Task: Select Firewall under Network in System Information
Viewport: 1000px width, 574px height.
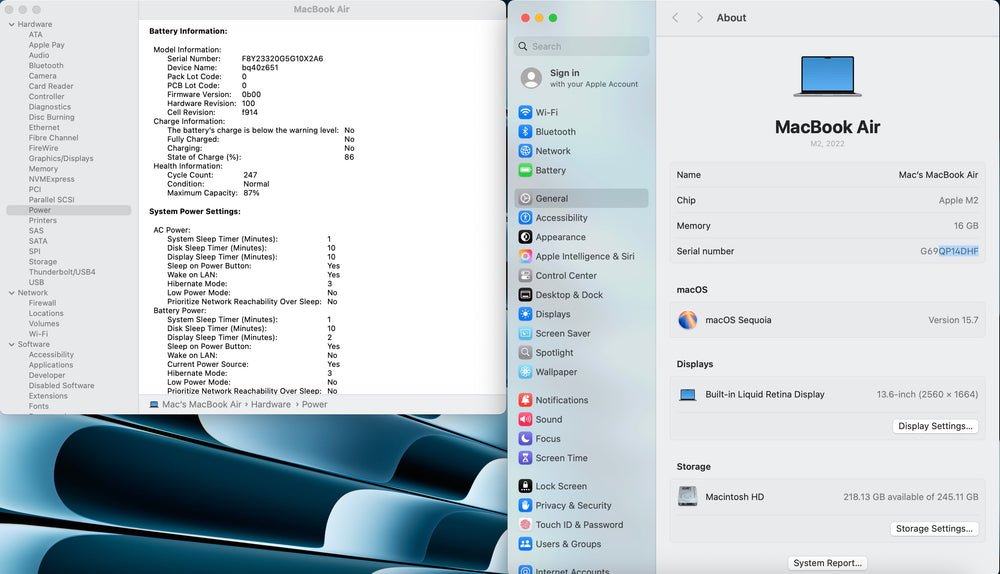Action: pyautogui.click(x=42, y=303)
